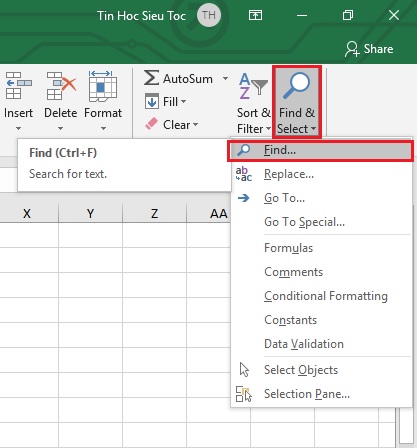Click the Replace ab-ac icon in menu
The width and height of the screenshot is (417, 448).
(x=244, y=174)
